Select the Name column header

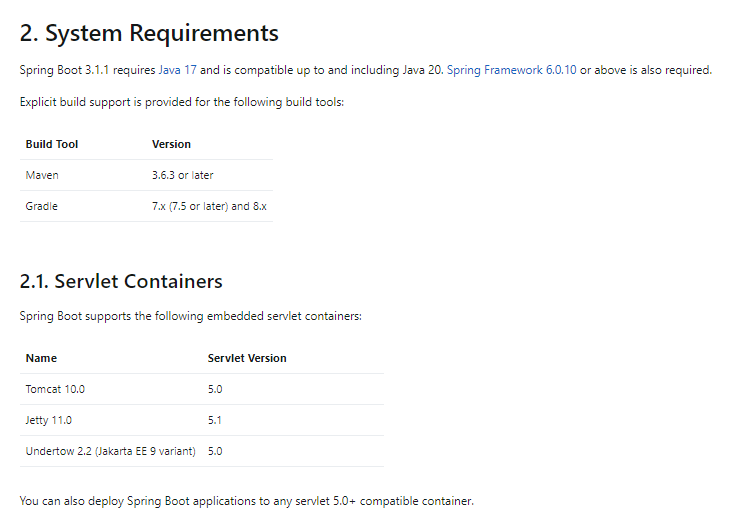[x=41, y=358]
